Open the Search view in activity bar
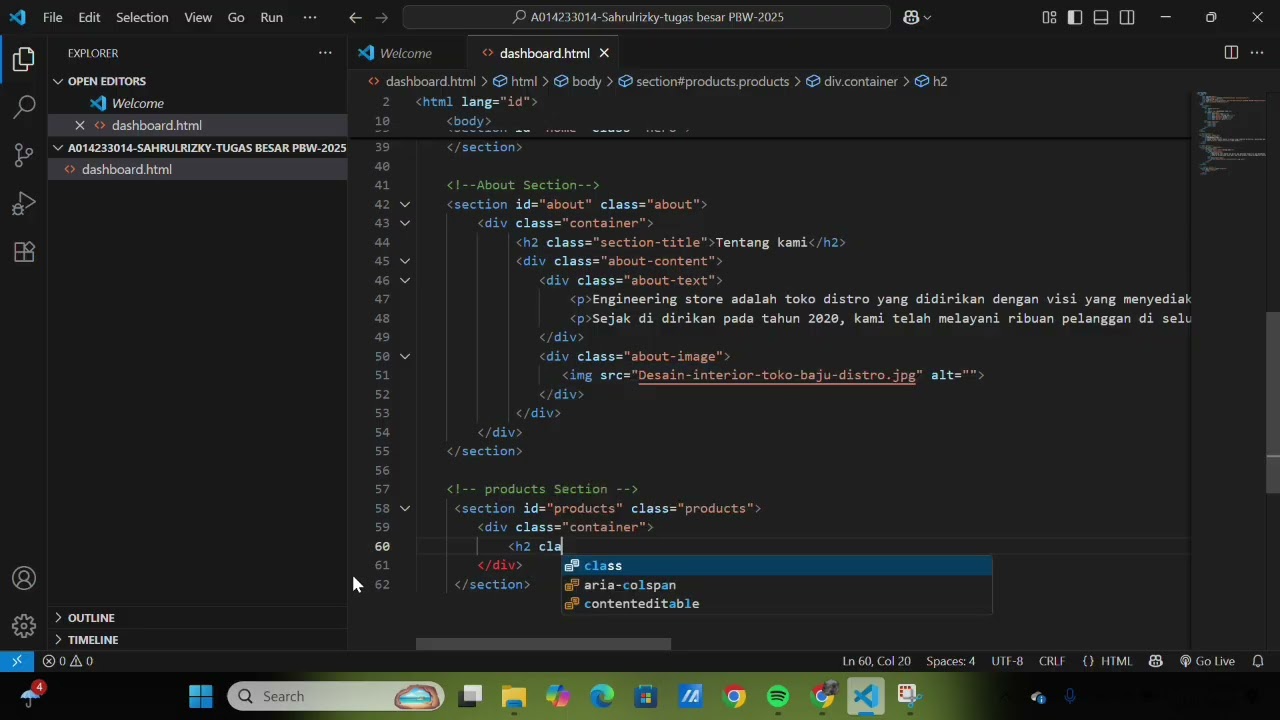1280x720 pixels. click(24, 106)
